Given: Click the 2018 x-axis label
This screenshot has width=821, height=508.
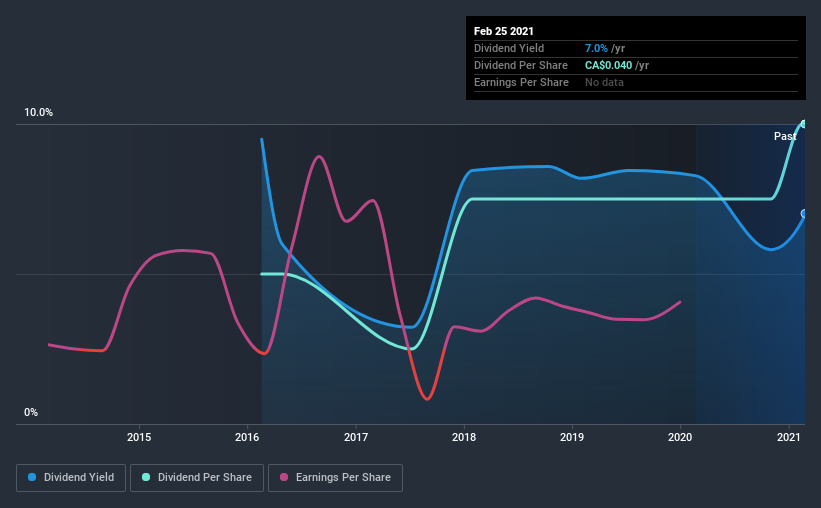Looking at the screenshot, I should pos(464,437).
